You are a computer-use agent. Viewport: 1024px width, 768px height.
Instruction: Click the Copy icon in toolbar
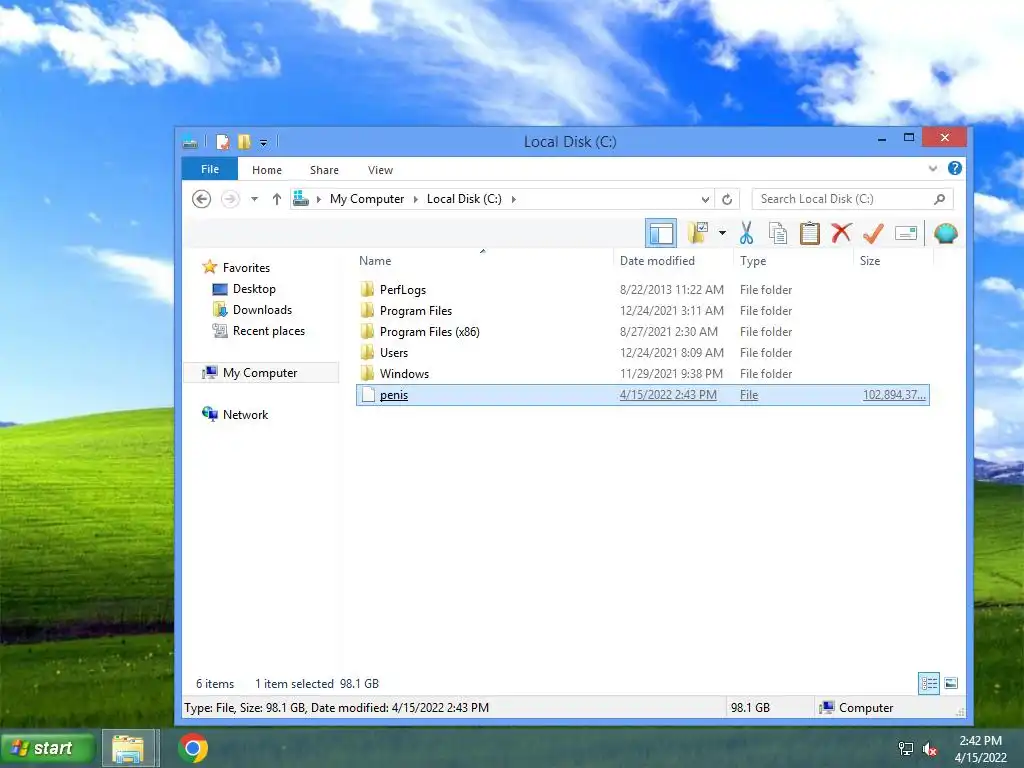click(777, 233)
